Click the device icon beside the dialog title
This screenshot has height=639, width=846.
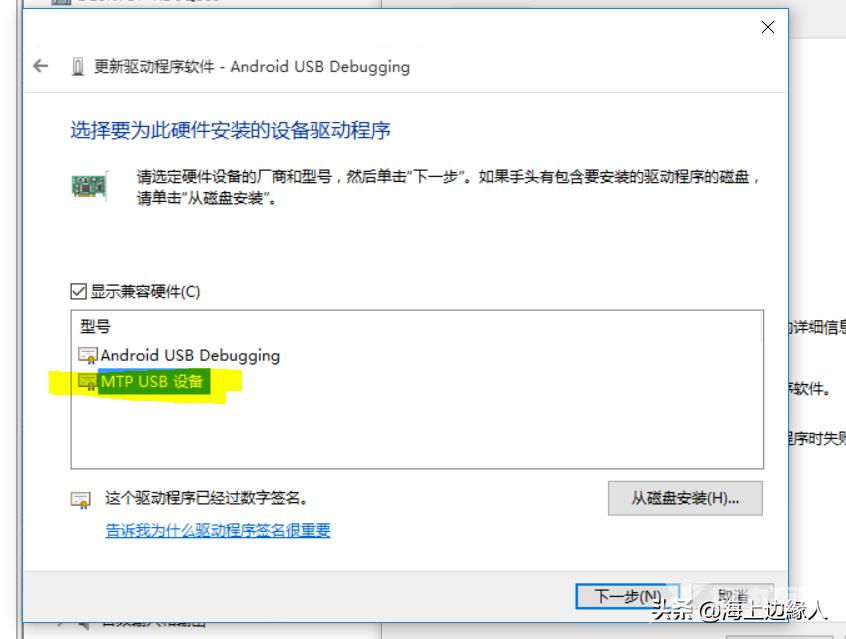(78, 67)
